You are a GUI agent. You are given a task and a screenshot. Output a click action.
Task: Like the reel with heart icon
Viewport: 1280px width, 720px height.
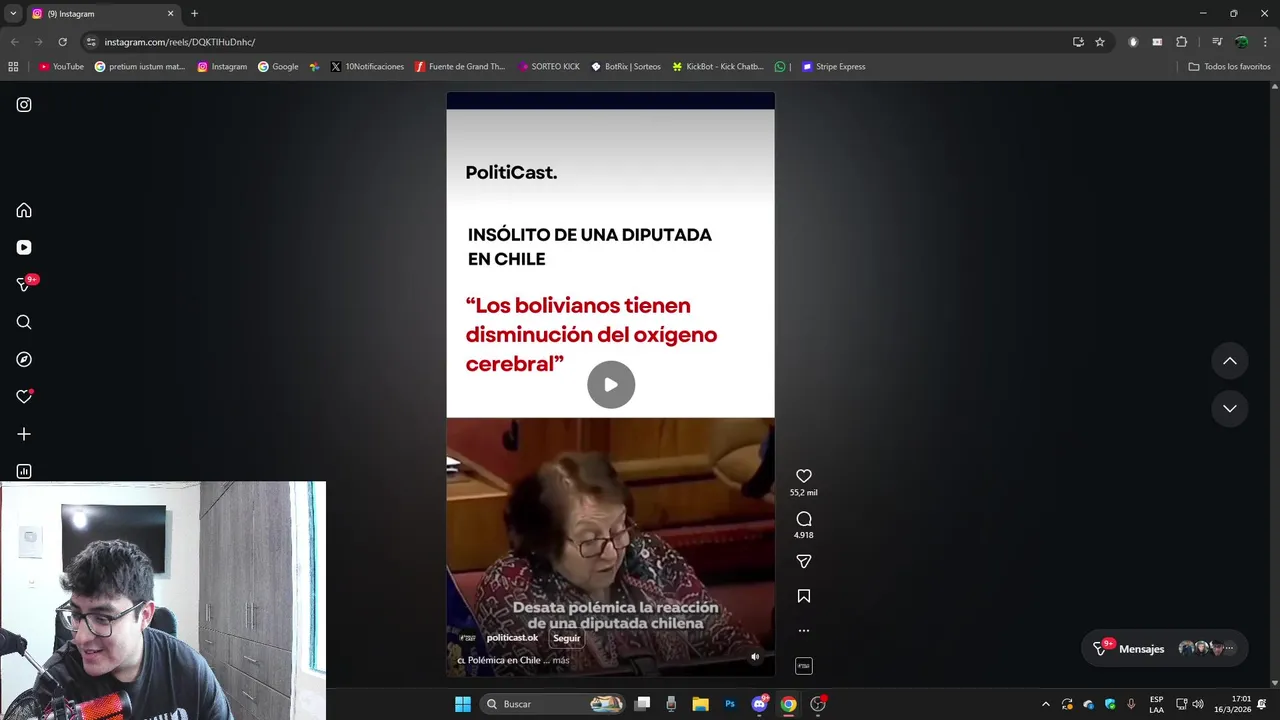[x=803, y=476]
